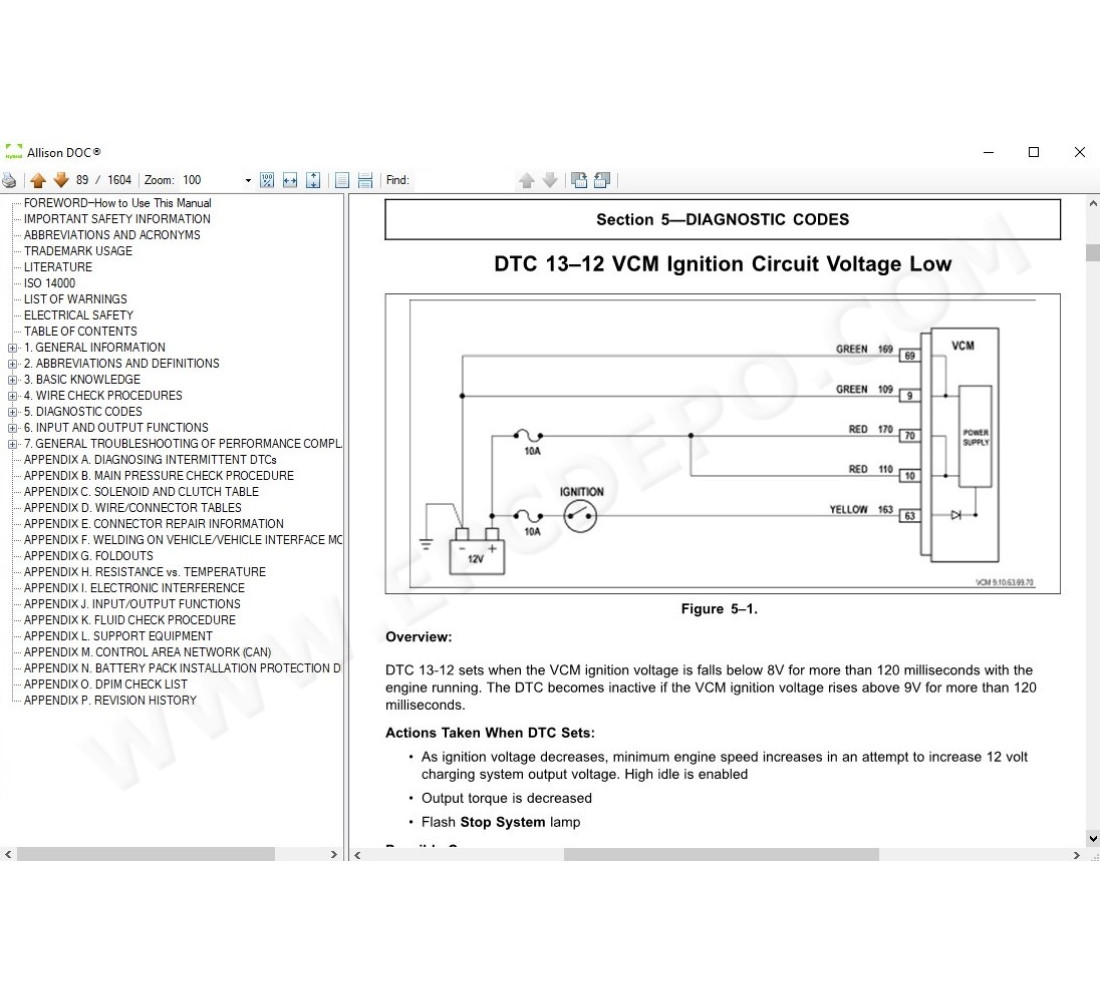Viewport: 1100px width, 1000px height.
Task: Expand 5. DIAGNOSTIC CODES tree node
Action: coord(12,412)
